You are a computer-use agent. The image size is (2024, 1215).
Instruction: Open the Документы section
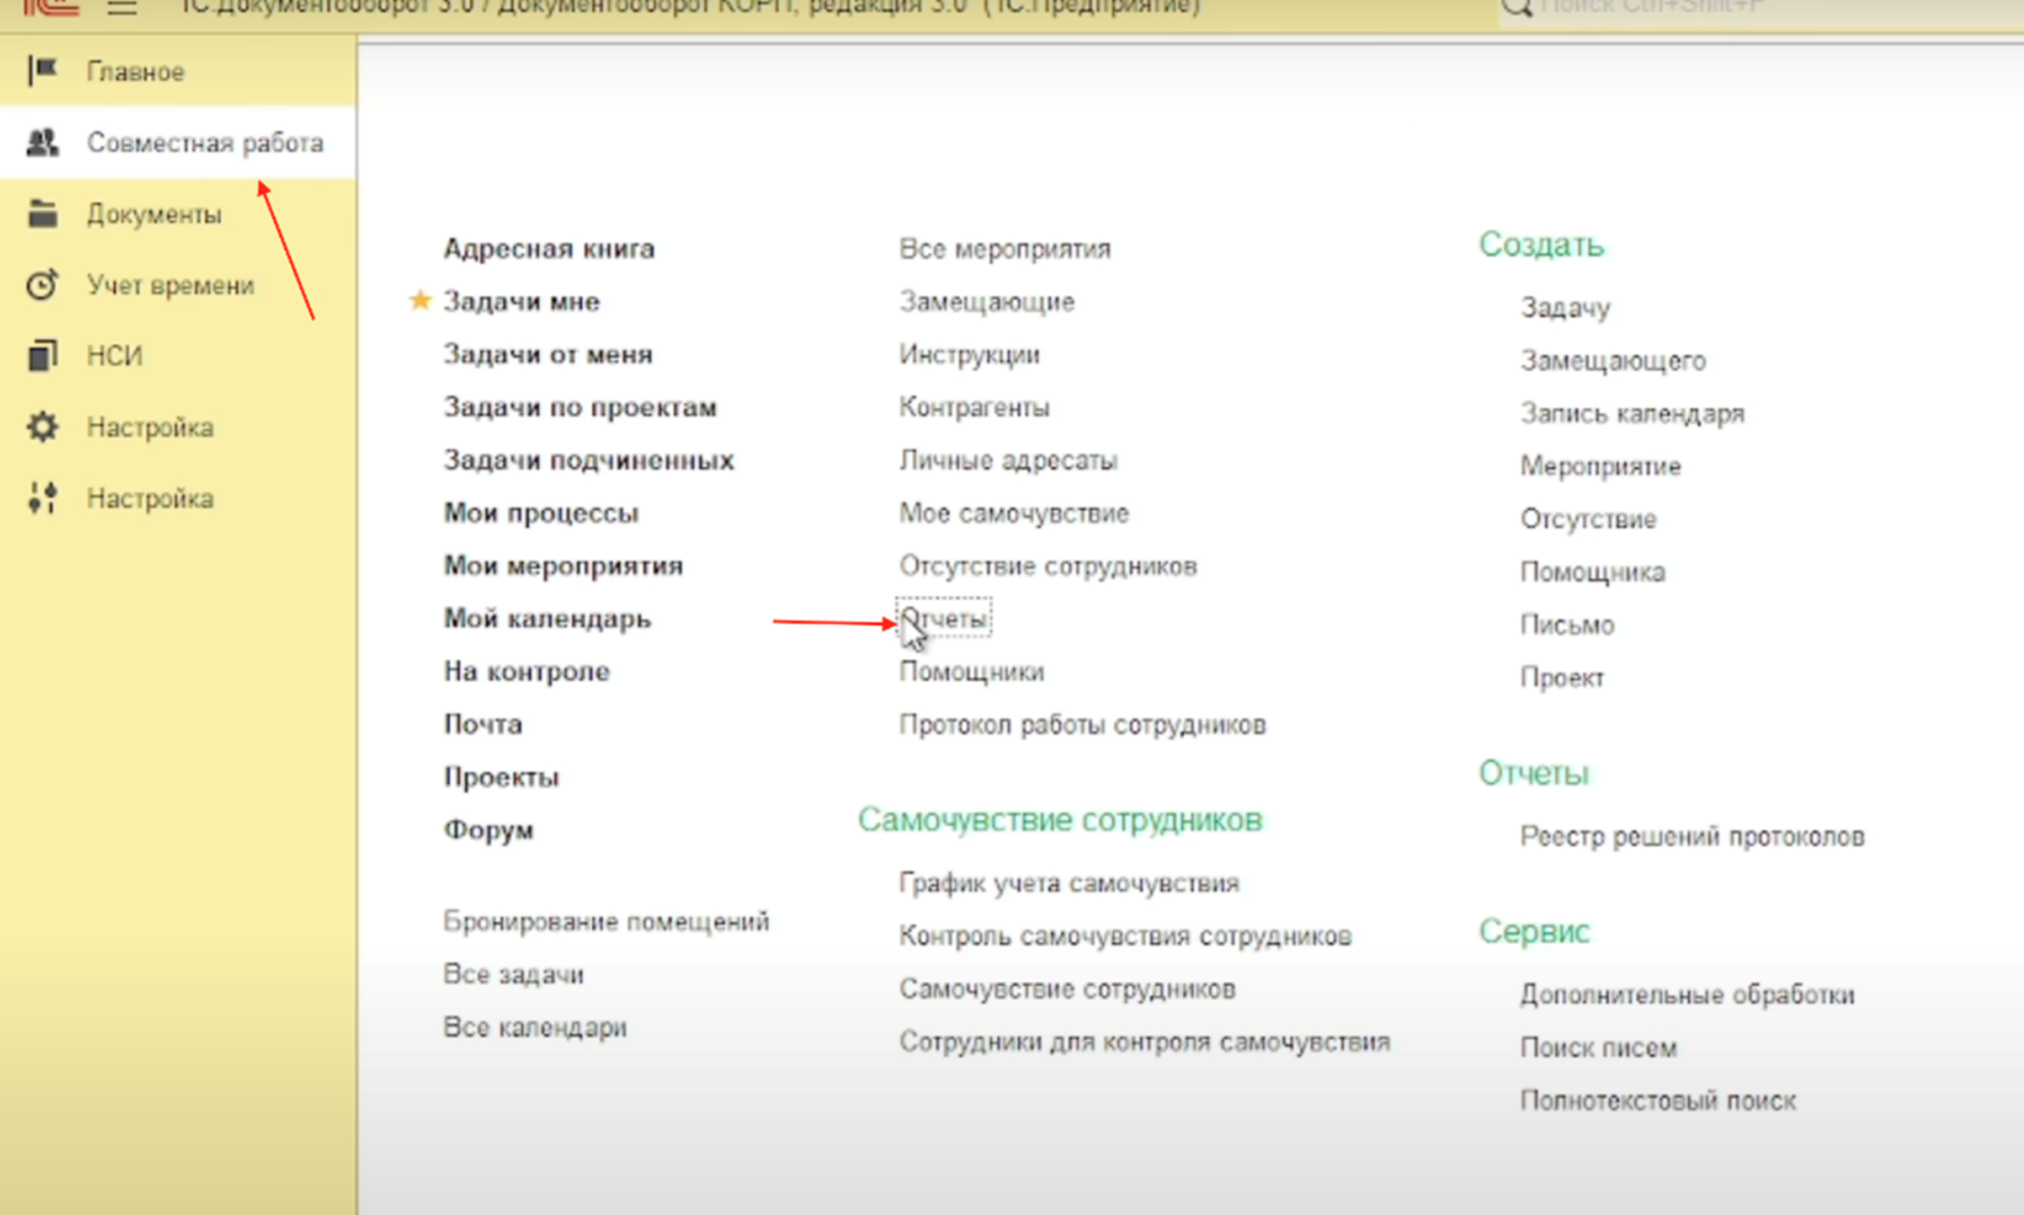(x=154, y=214)
